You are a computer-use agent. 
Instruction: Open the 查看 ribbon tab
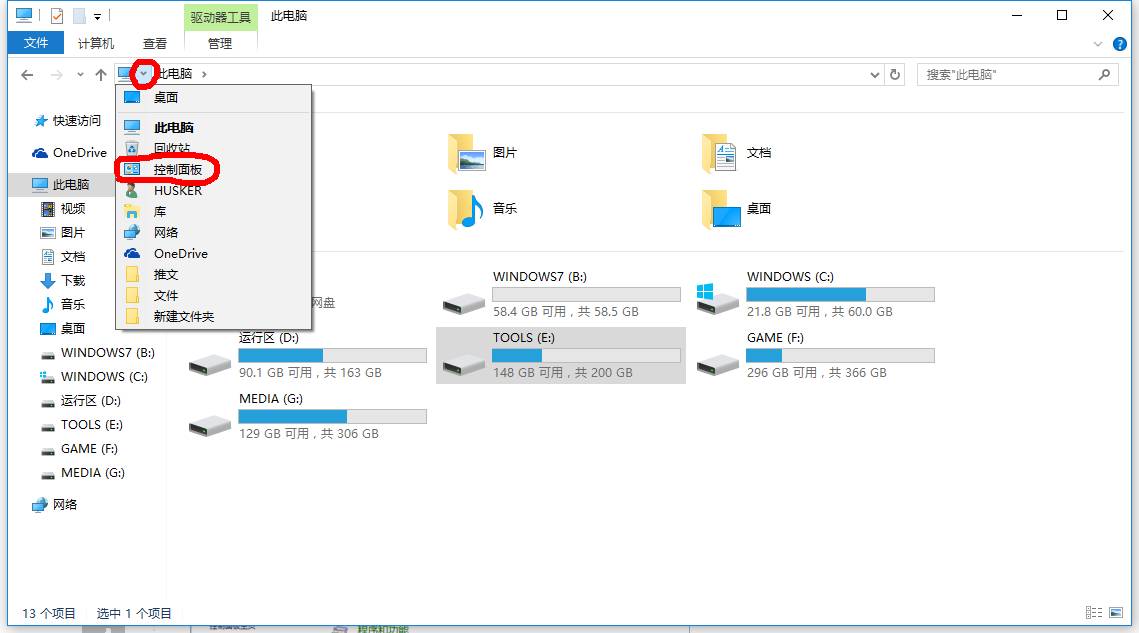155,44
